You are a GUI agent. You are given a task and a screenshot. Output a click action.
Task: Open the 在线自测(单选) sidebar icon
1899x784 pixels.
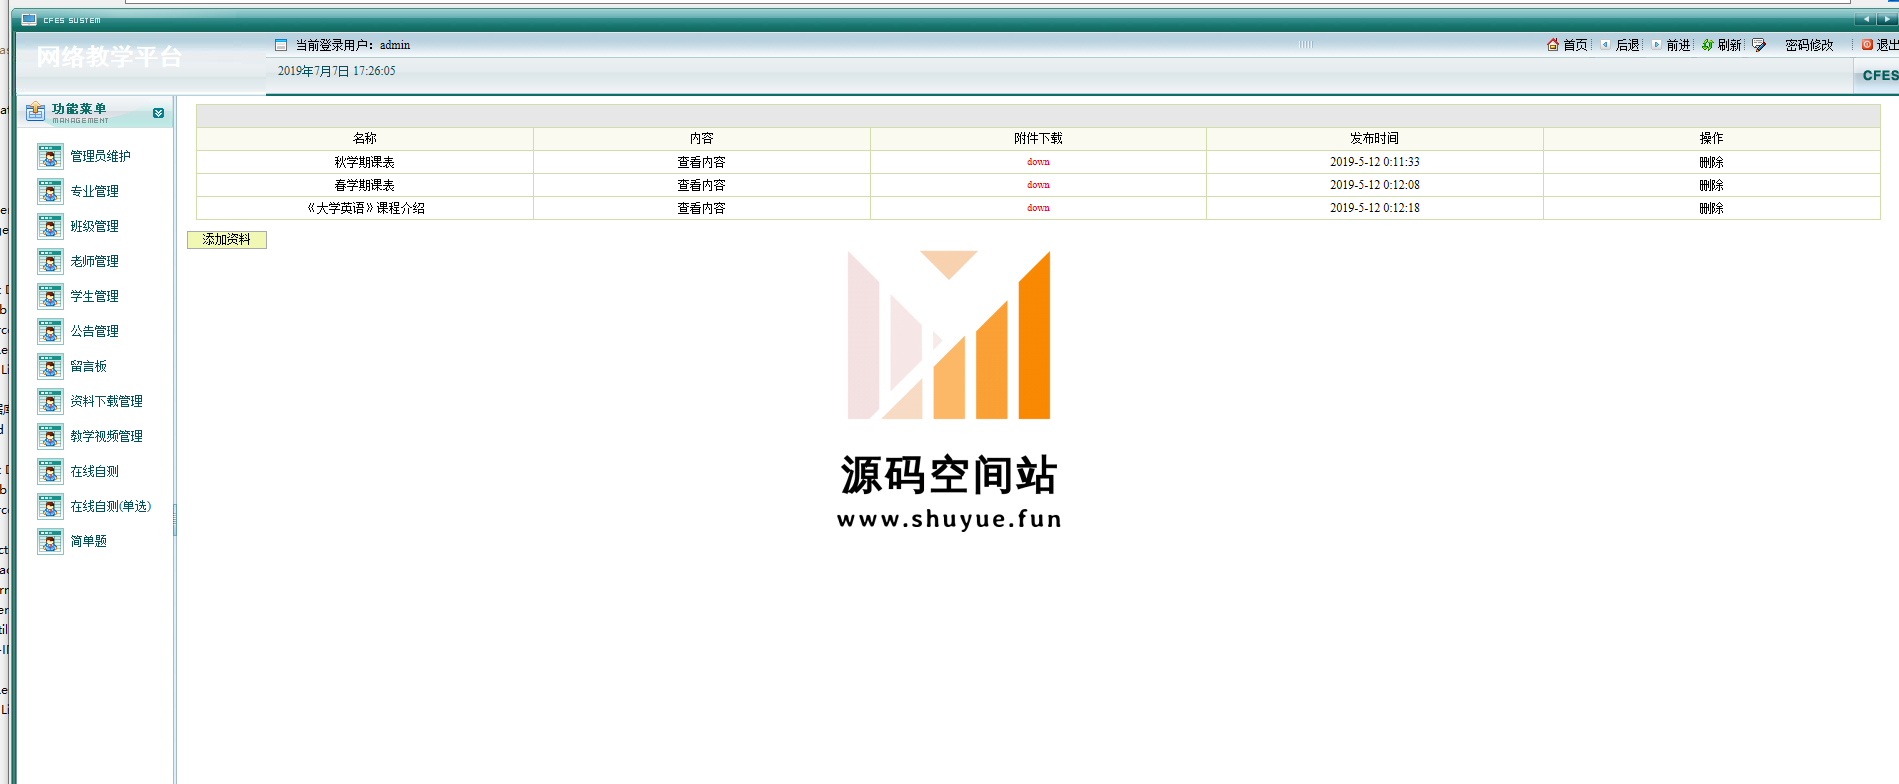pyautogui.click(x=50, y=506)
